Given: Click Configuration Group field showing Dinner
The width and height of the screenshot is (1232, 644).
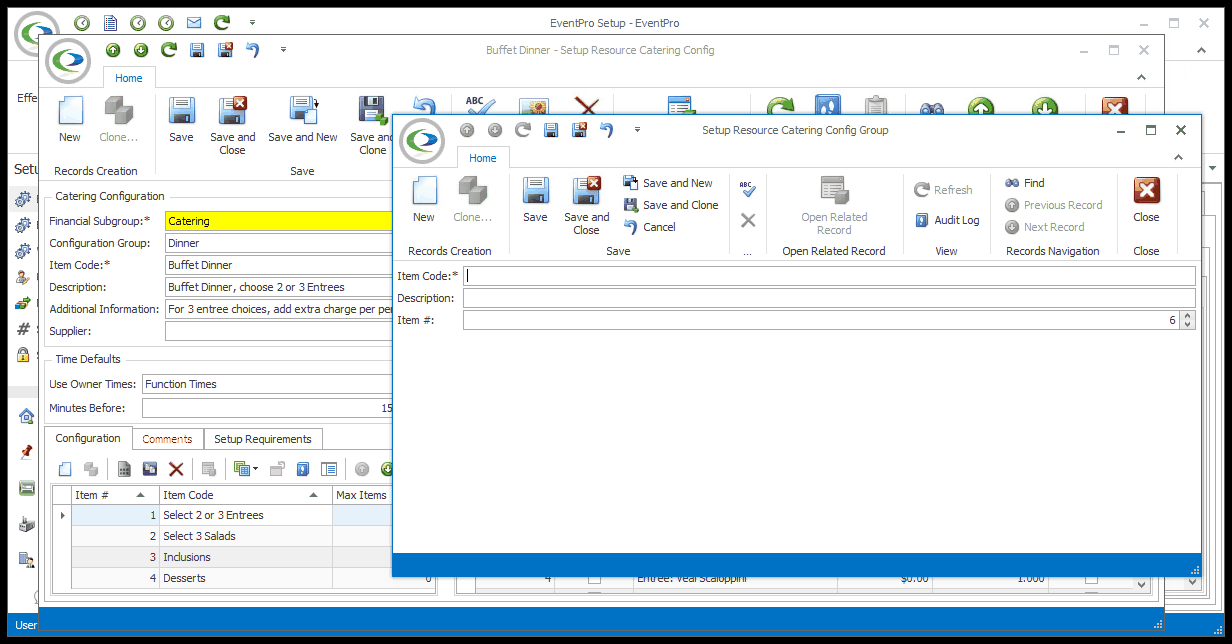Looking at the screenshot, I should (x=278, y=243).
